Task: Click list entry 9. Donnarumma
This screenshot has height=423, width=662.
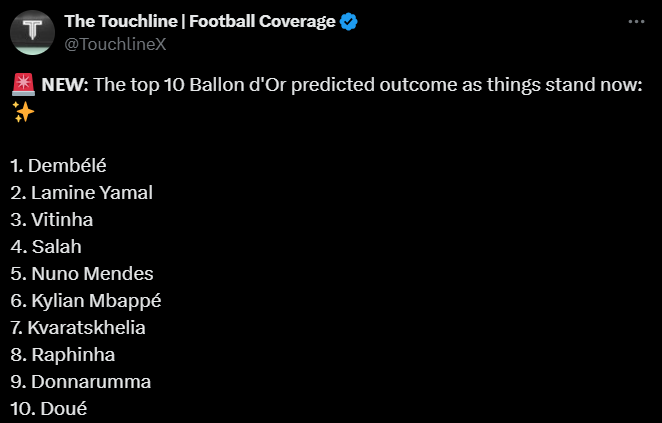Action: pos(81,382)
